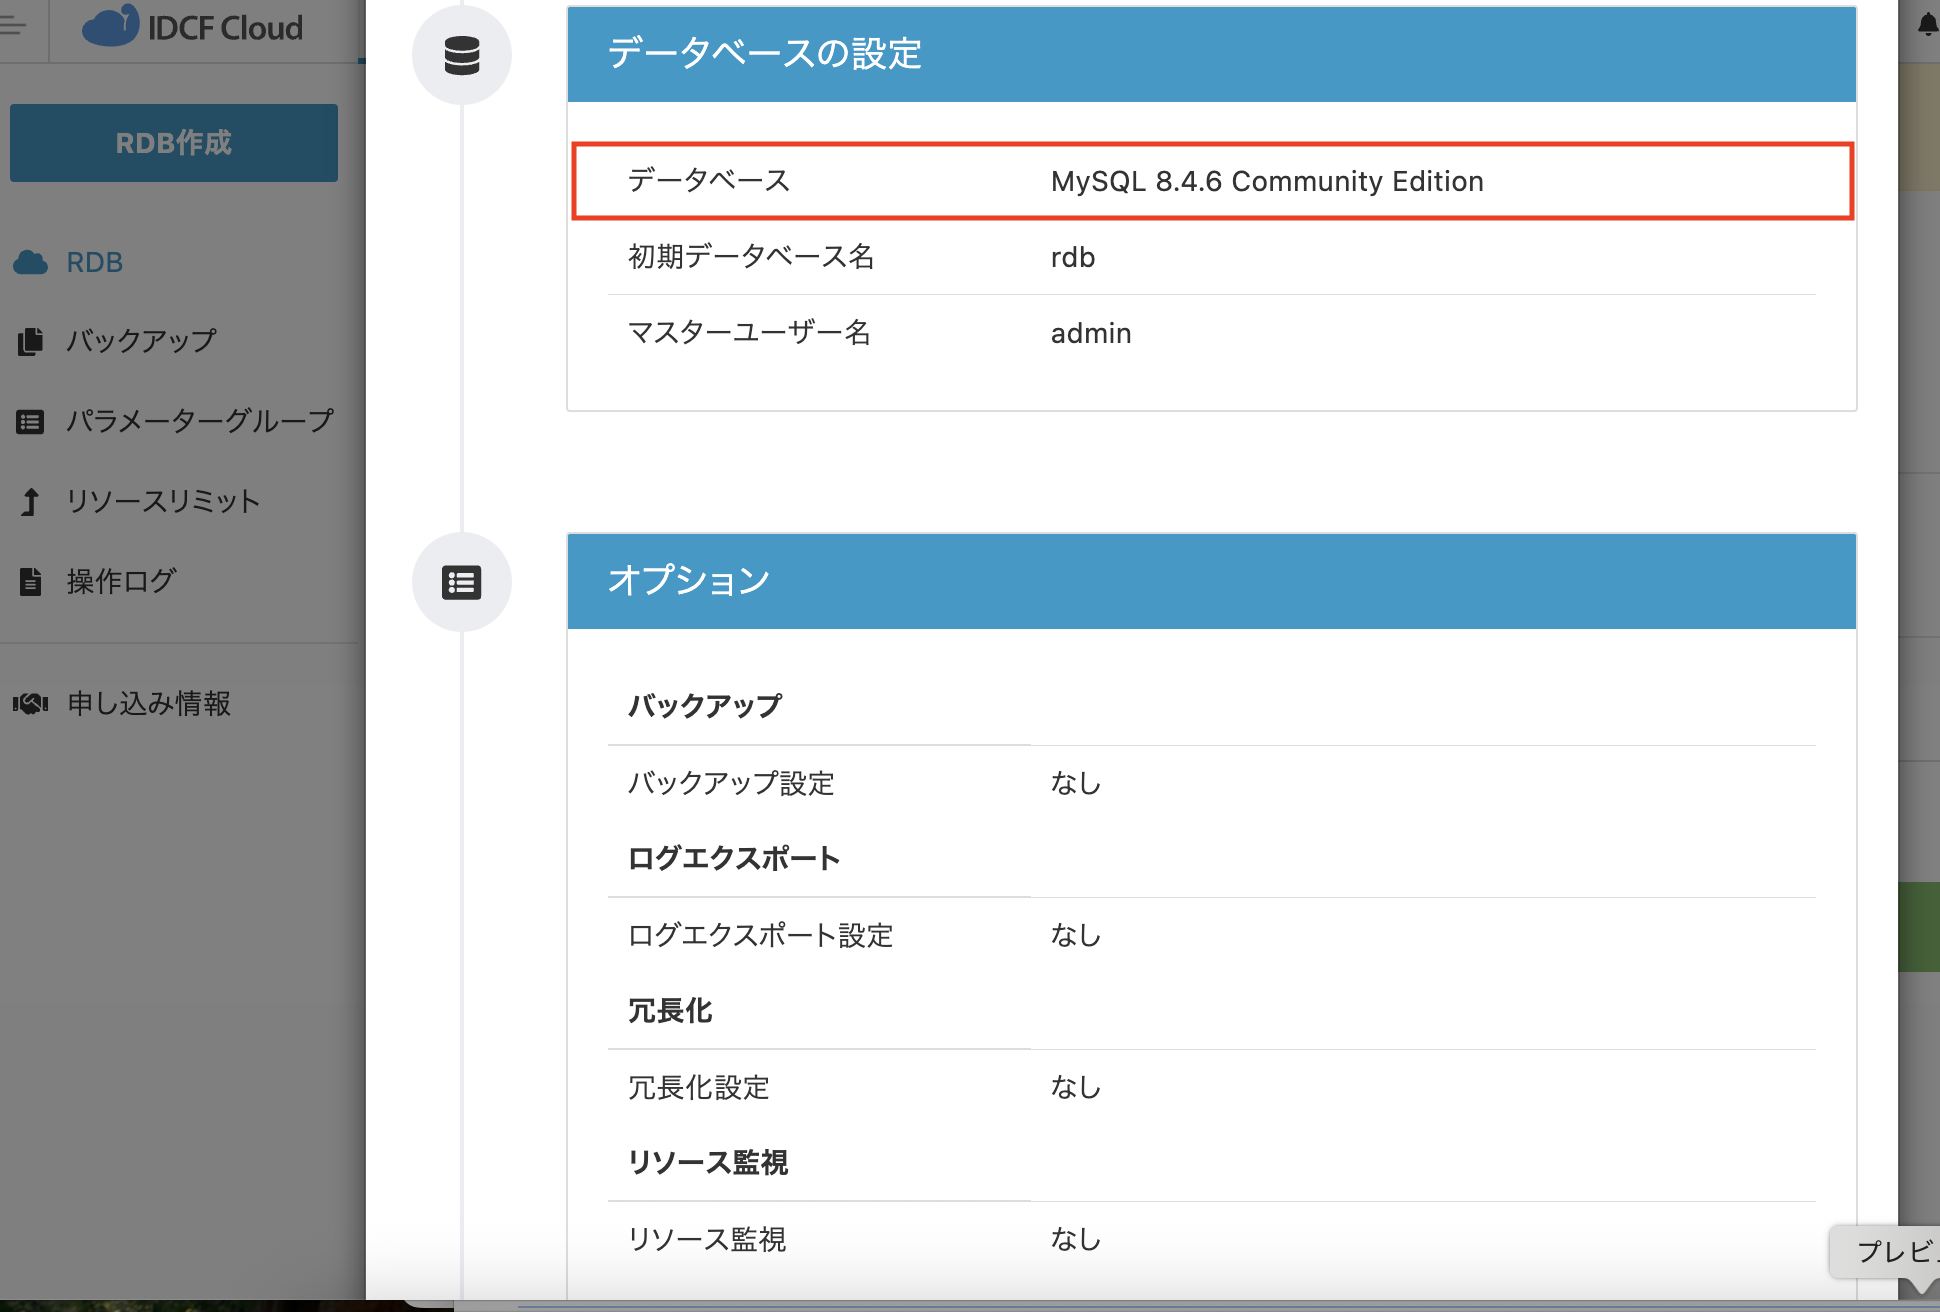This screenshot has width=1940, height=1312.
Task: Click the resource limit arrow icon
Action: (x=31, y=501)
